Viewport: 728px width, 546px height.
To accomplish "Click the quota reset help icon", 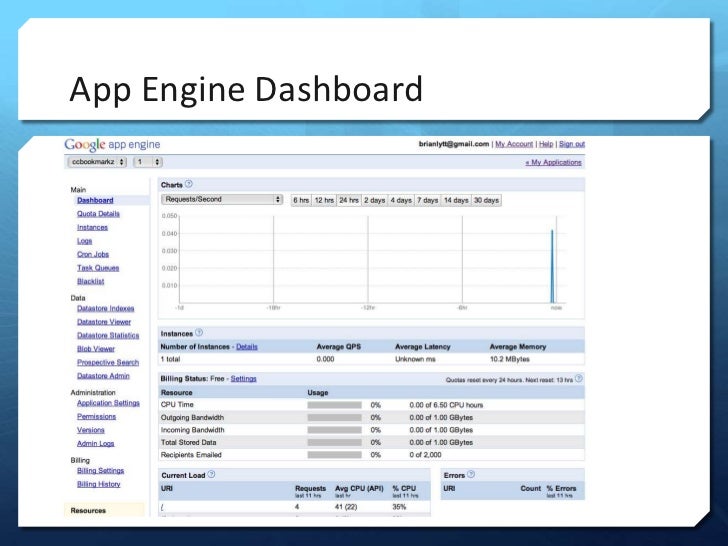I will 578,379.
